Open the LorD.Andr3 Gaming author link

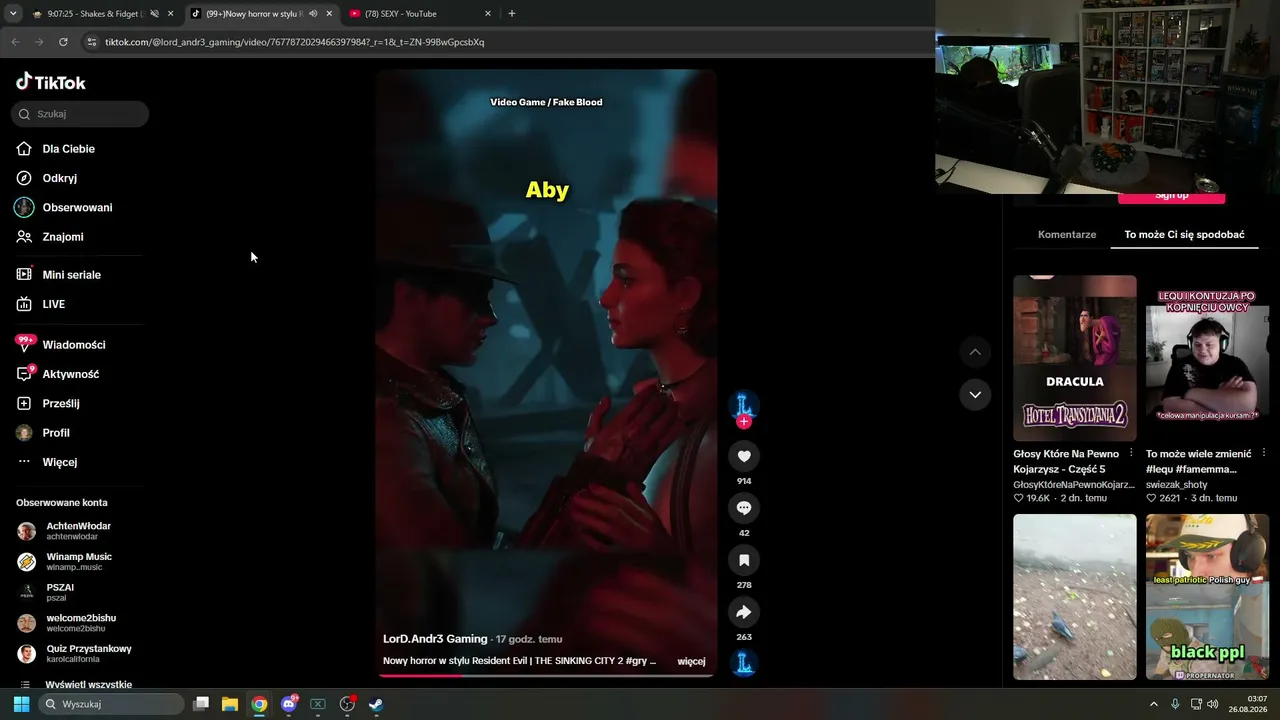pos(435,639)
